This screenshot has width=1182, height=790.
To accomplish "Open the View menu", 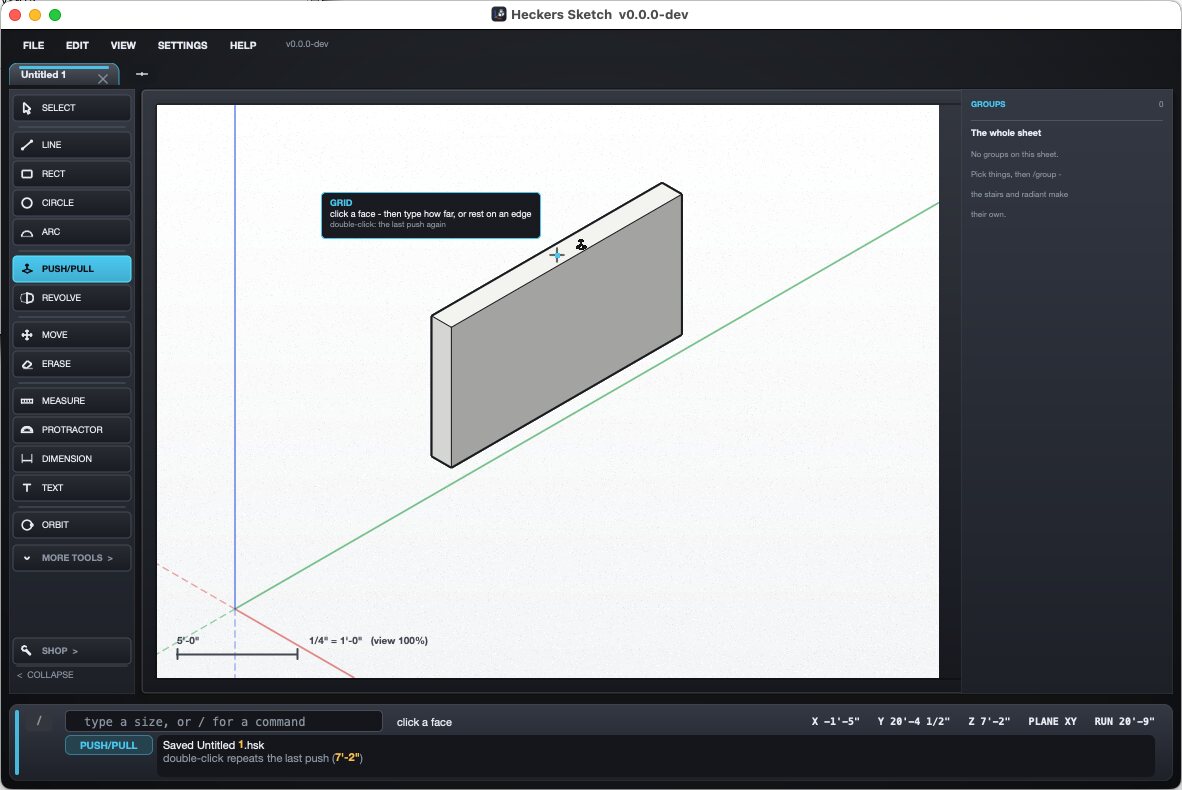I will pos(123,45).
